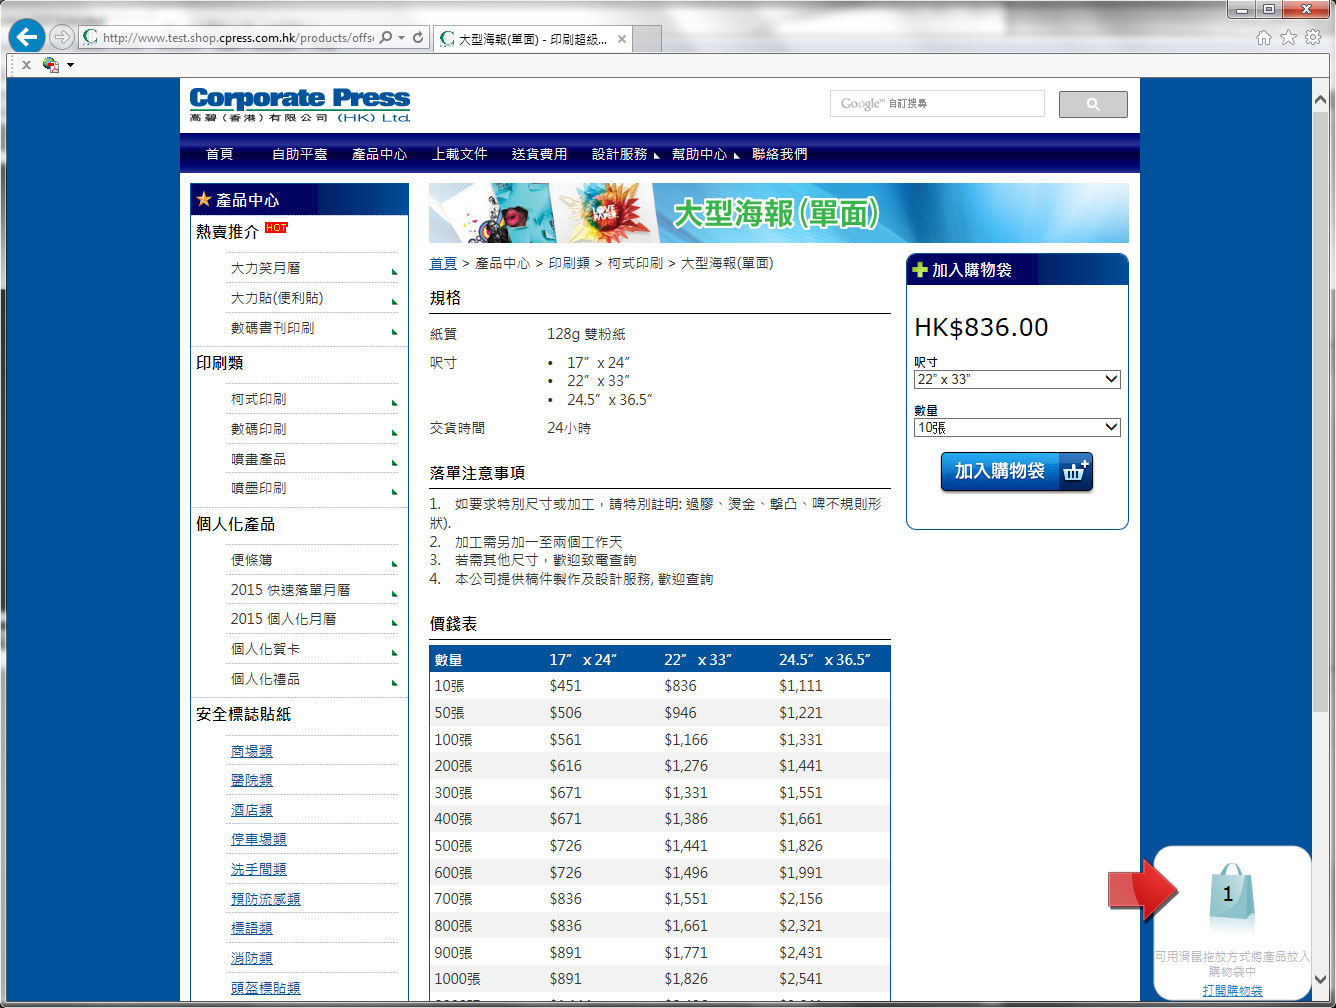This screenshot has height=1008, width=1336.
Task: Open the 數量 quantity dropdown
Action: coord(1017,427)
